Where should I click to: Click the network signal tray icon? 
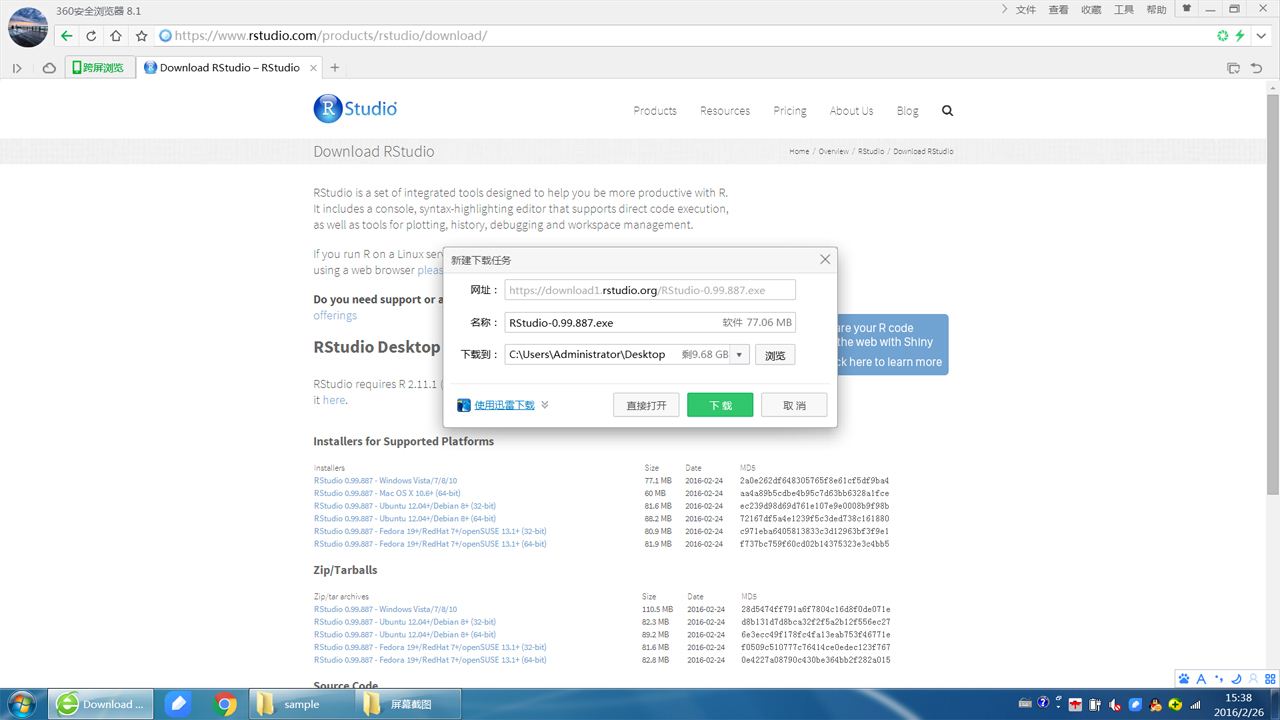tap(1195, 704)
